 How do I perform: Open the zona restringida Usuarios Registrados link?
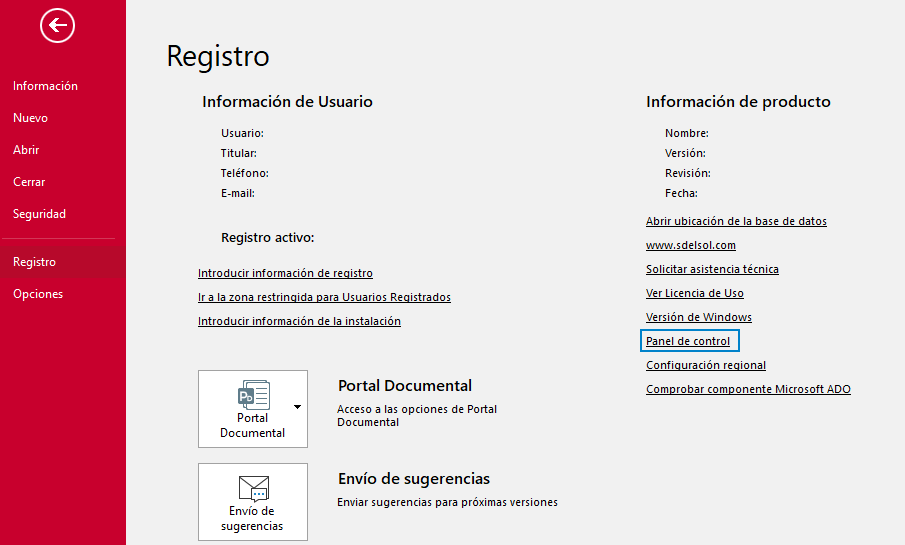(x=324, y=297)
